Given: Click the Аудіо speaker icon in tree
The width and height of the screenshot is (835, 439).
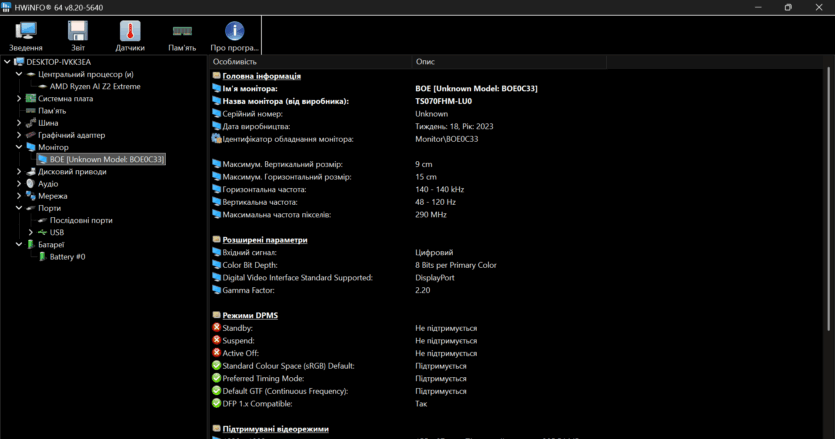Looking at the screenshot, I should point(30,184).
